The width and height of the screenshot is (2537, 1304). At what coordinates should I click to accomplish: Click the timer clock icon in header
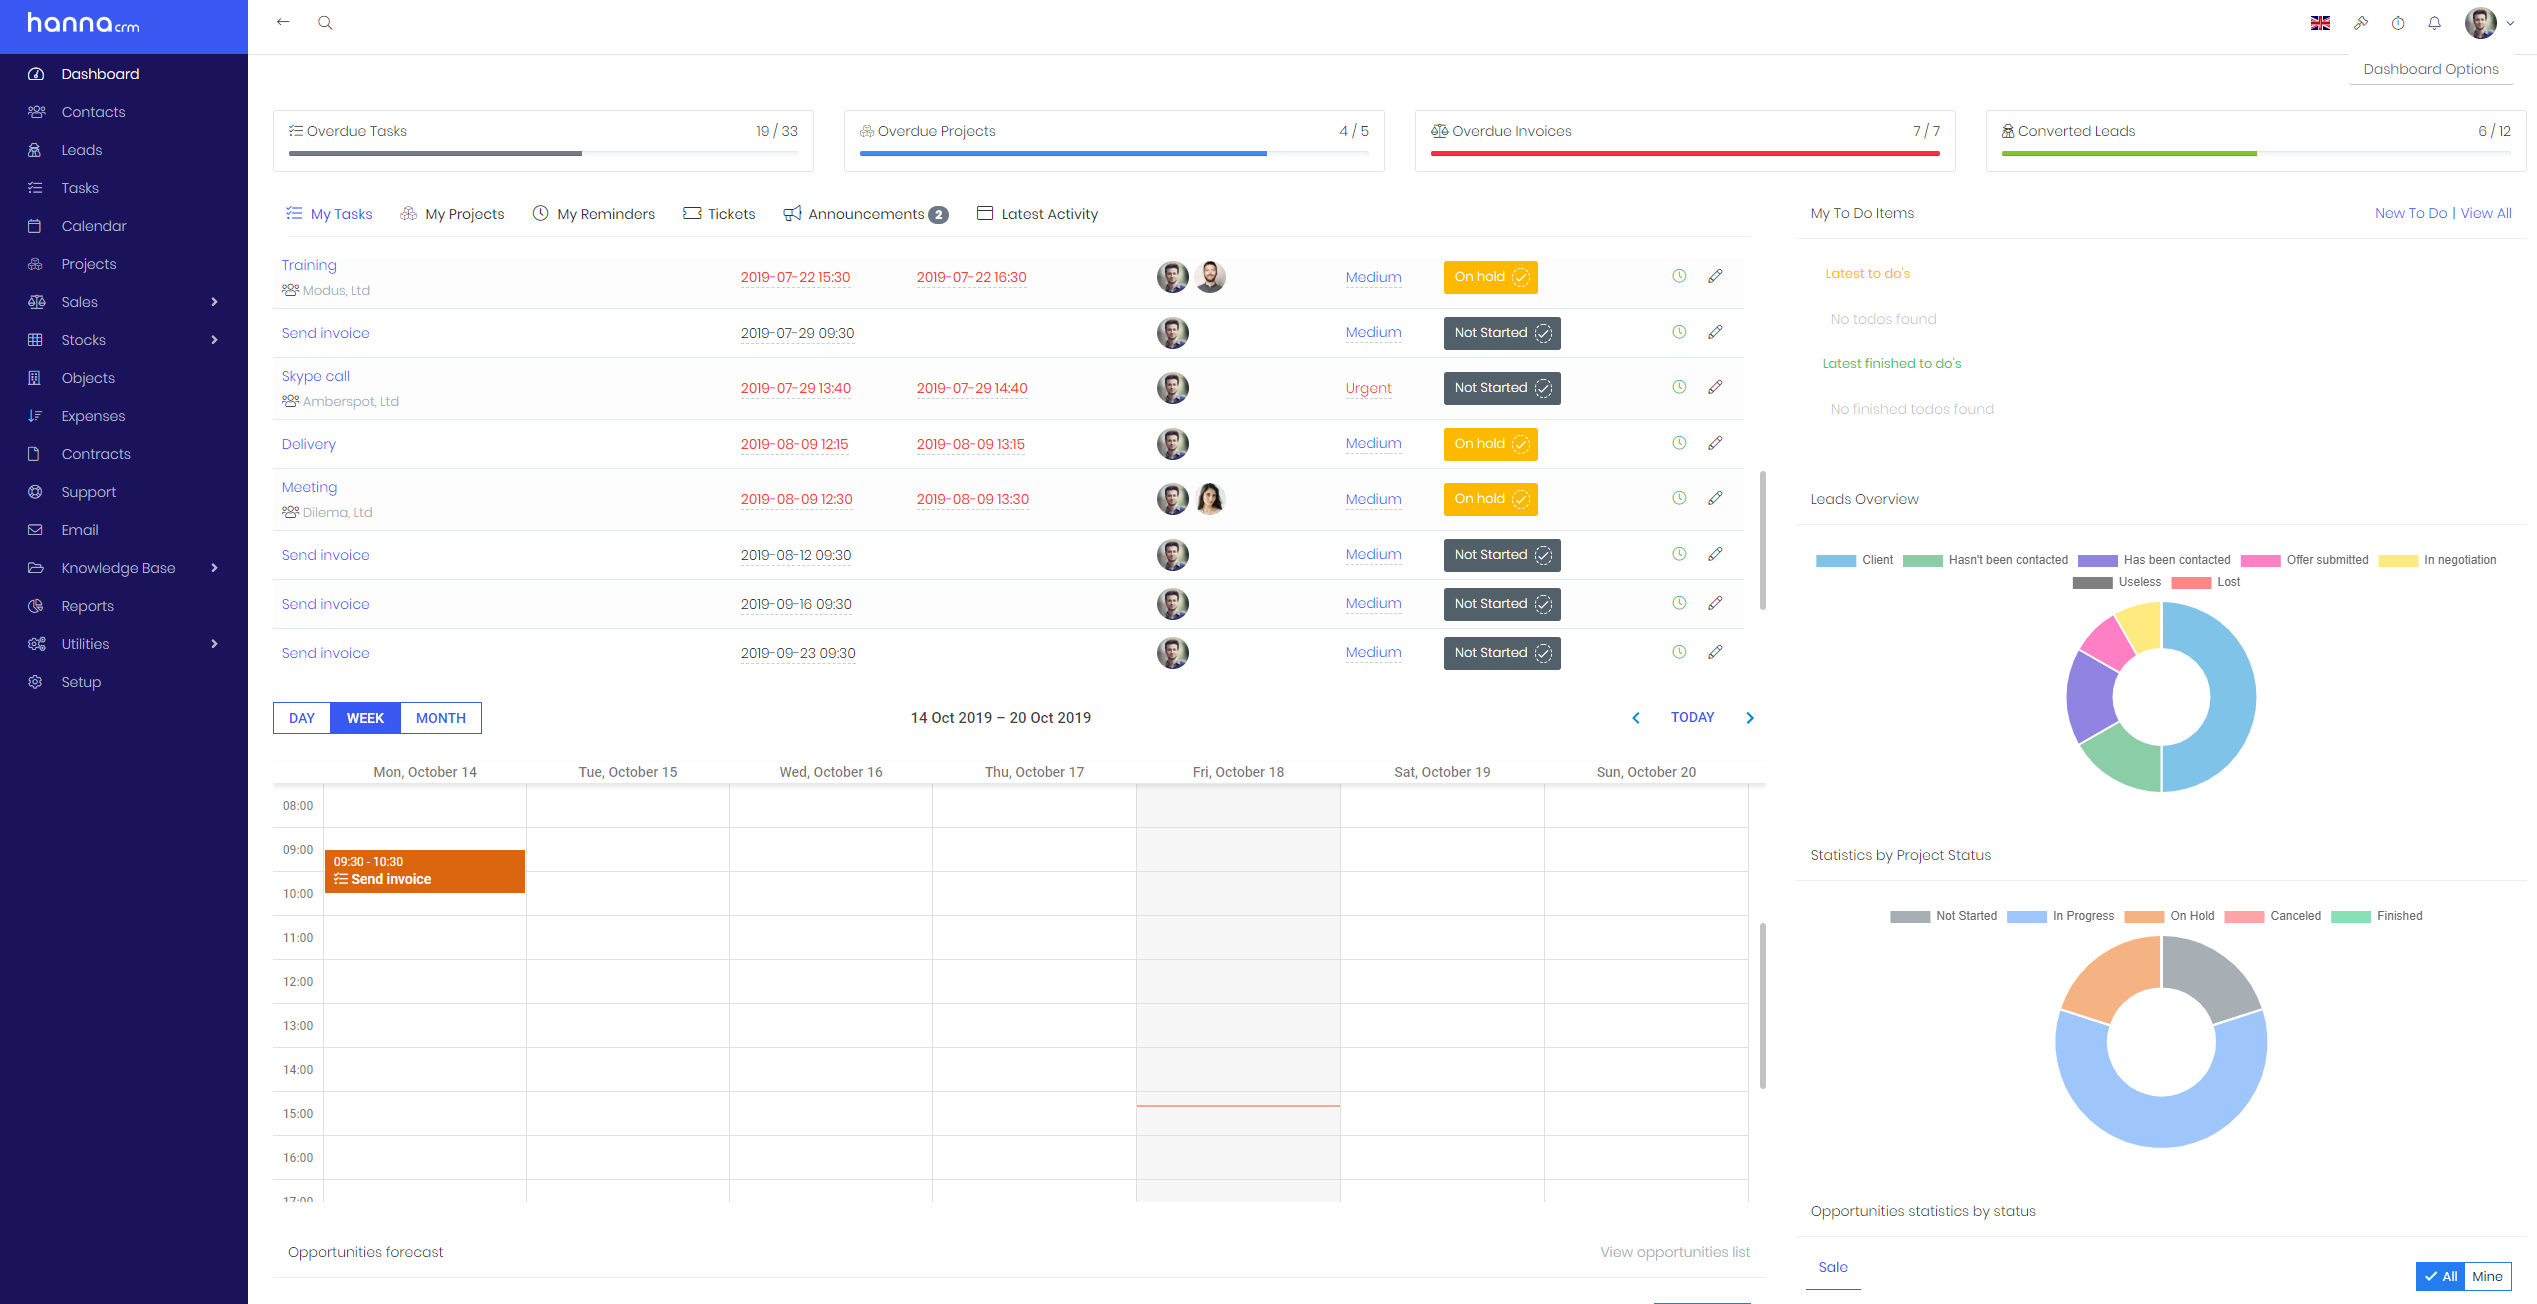point(2398,23)
